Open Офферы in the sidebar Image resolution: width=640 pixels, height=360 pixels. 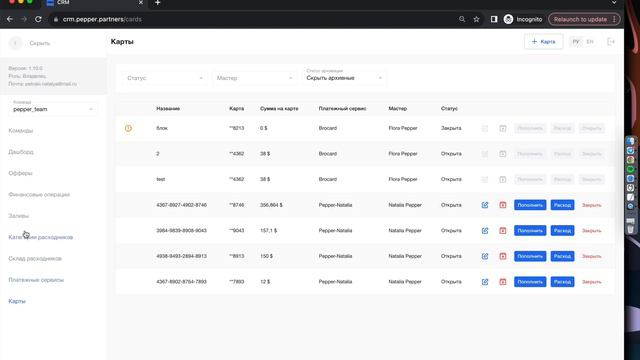click(x=20, y=173)
